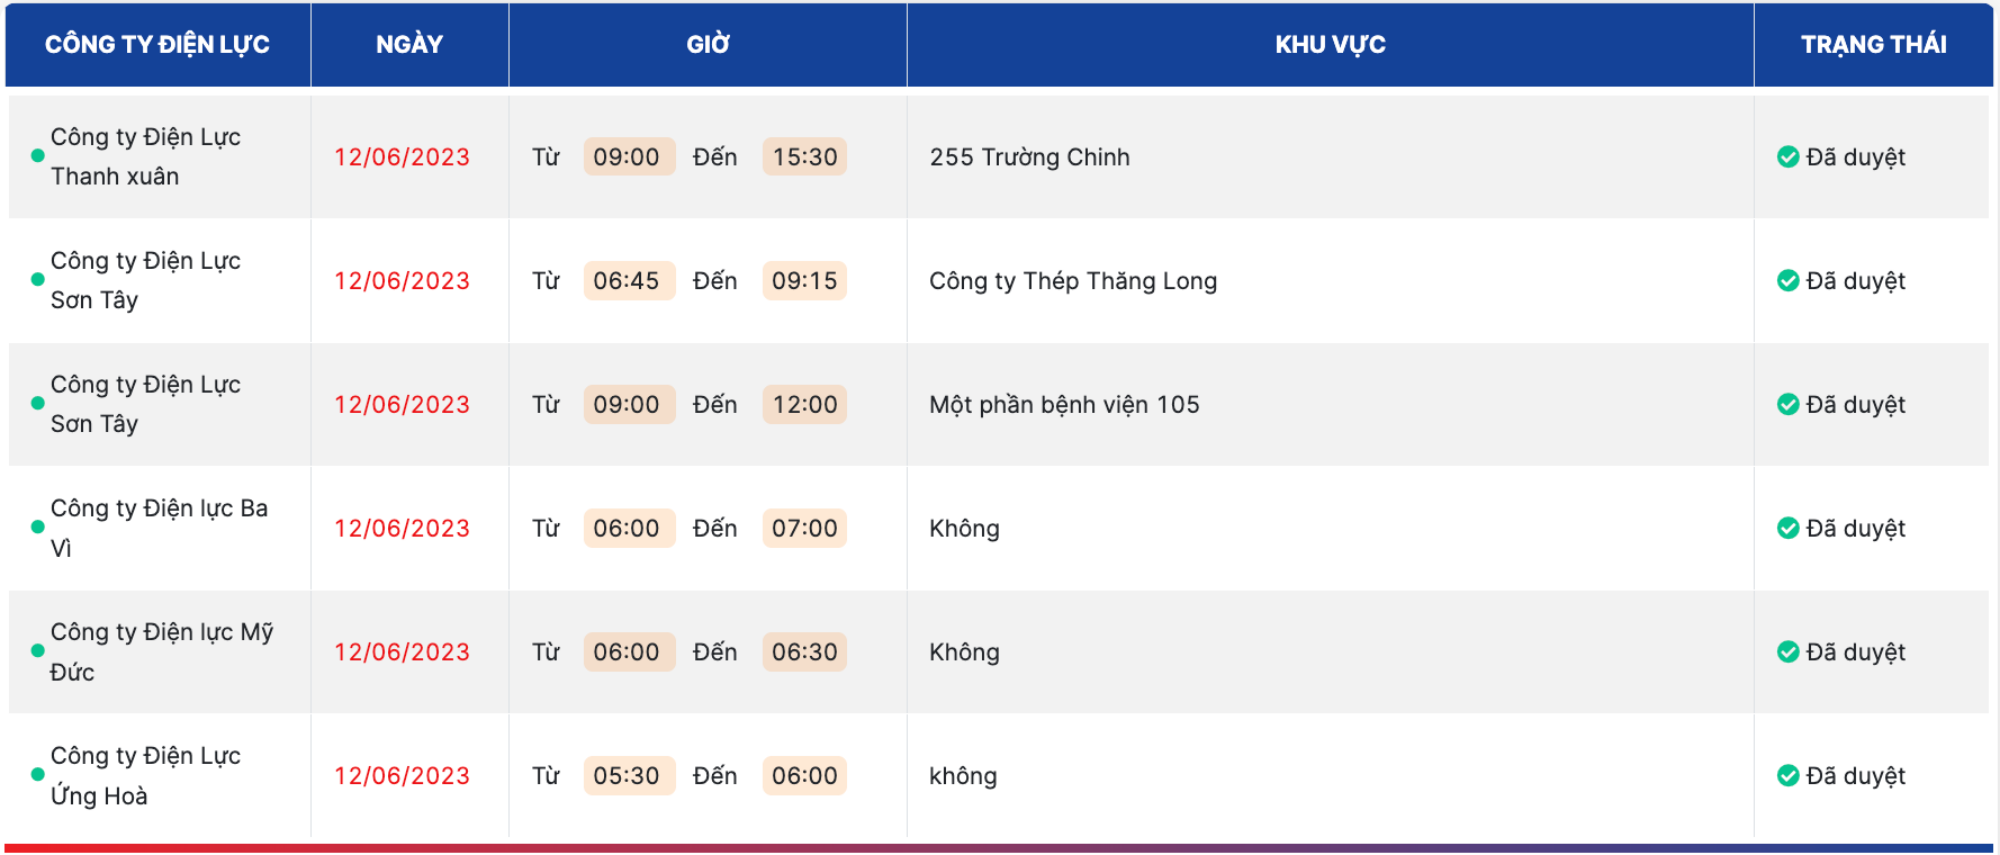Click the green dot beside Điện lực Ba Vì
The width and height of the screenshot is (2000, 855).
38,527
